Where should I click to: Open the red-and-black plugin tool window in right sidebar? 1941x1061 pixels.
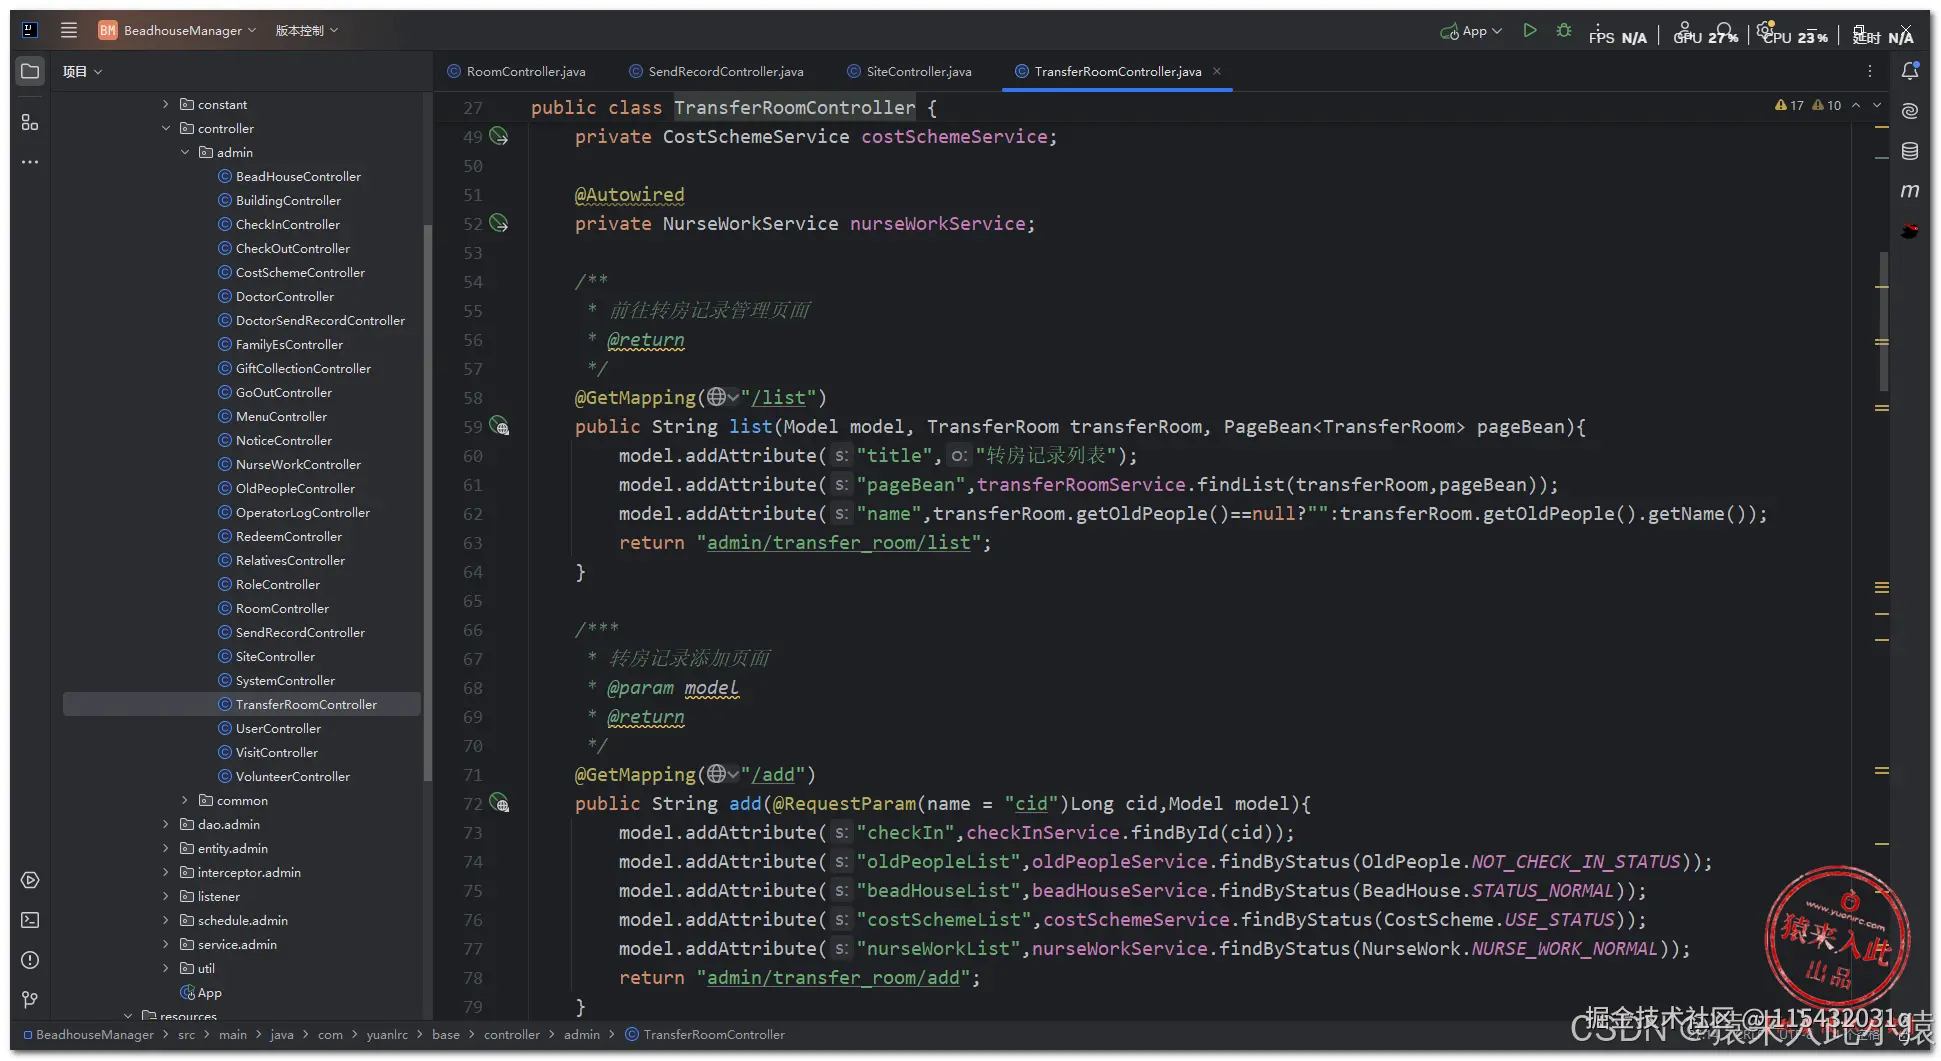pos(1910,231)
